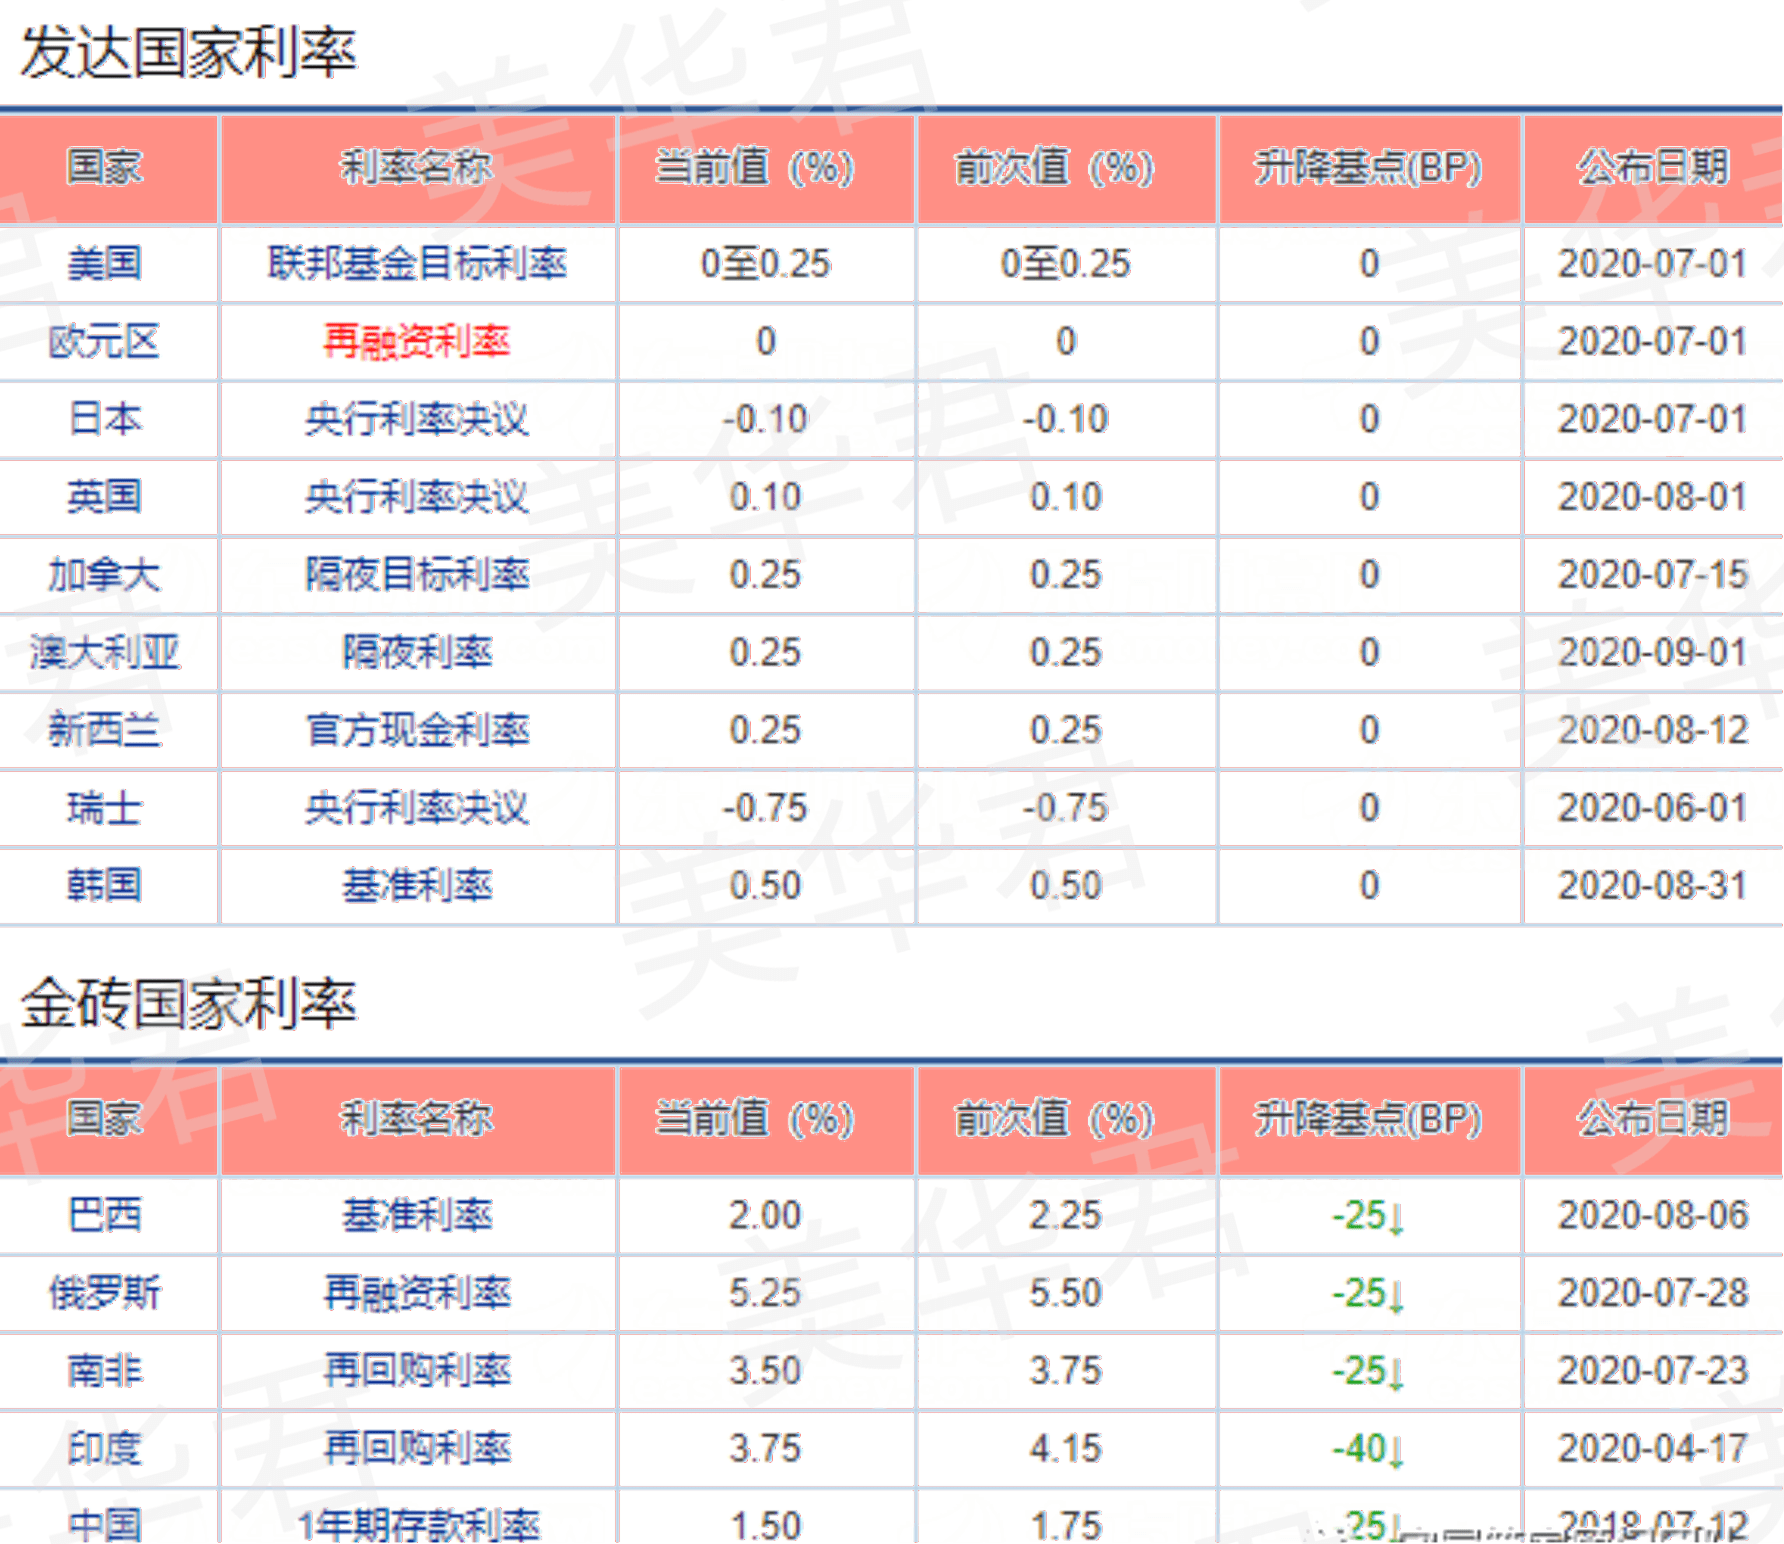
Task: Open the 加拿大 country link
Action: pos(105,575)
